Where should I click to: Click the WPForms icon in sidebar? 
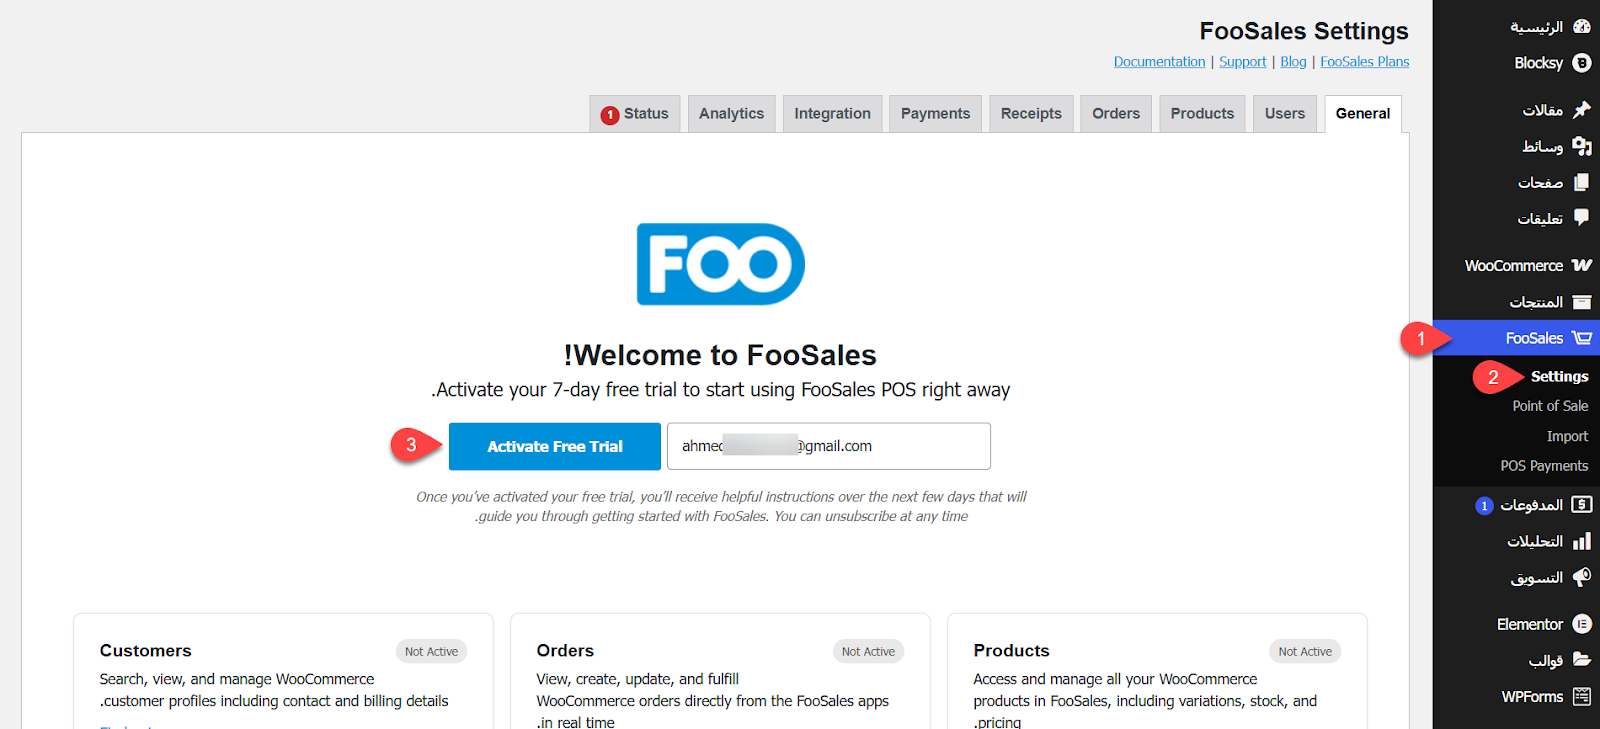point(1581,697)
